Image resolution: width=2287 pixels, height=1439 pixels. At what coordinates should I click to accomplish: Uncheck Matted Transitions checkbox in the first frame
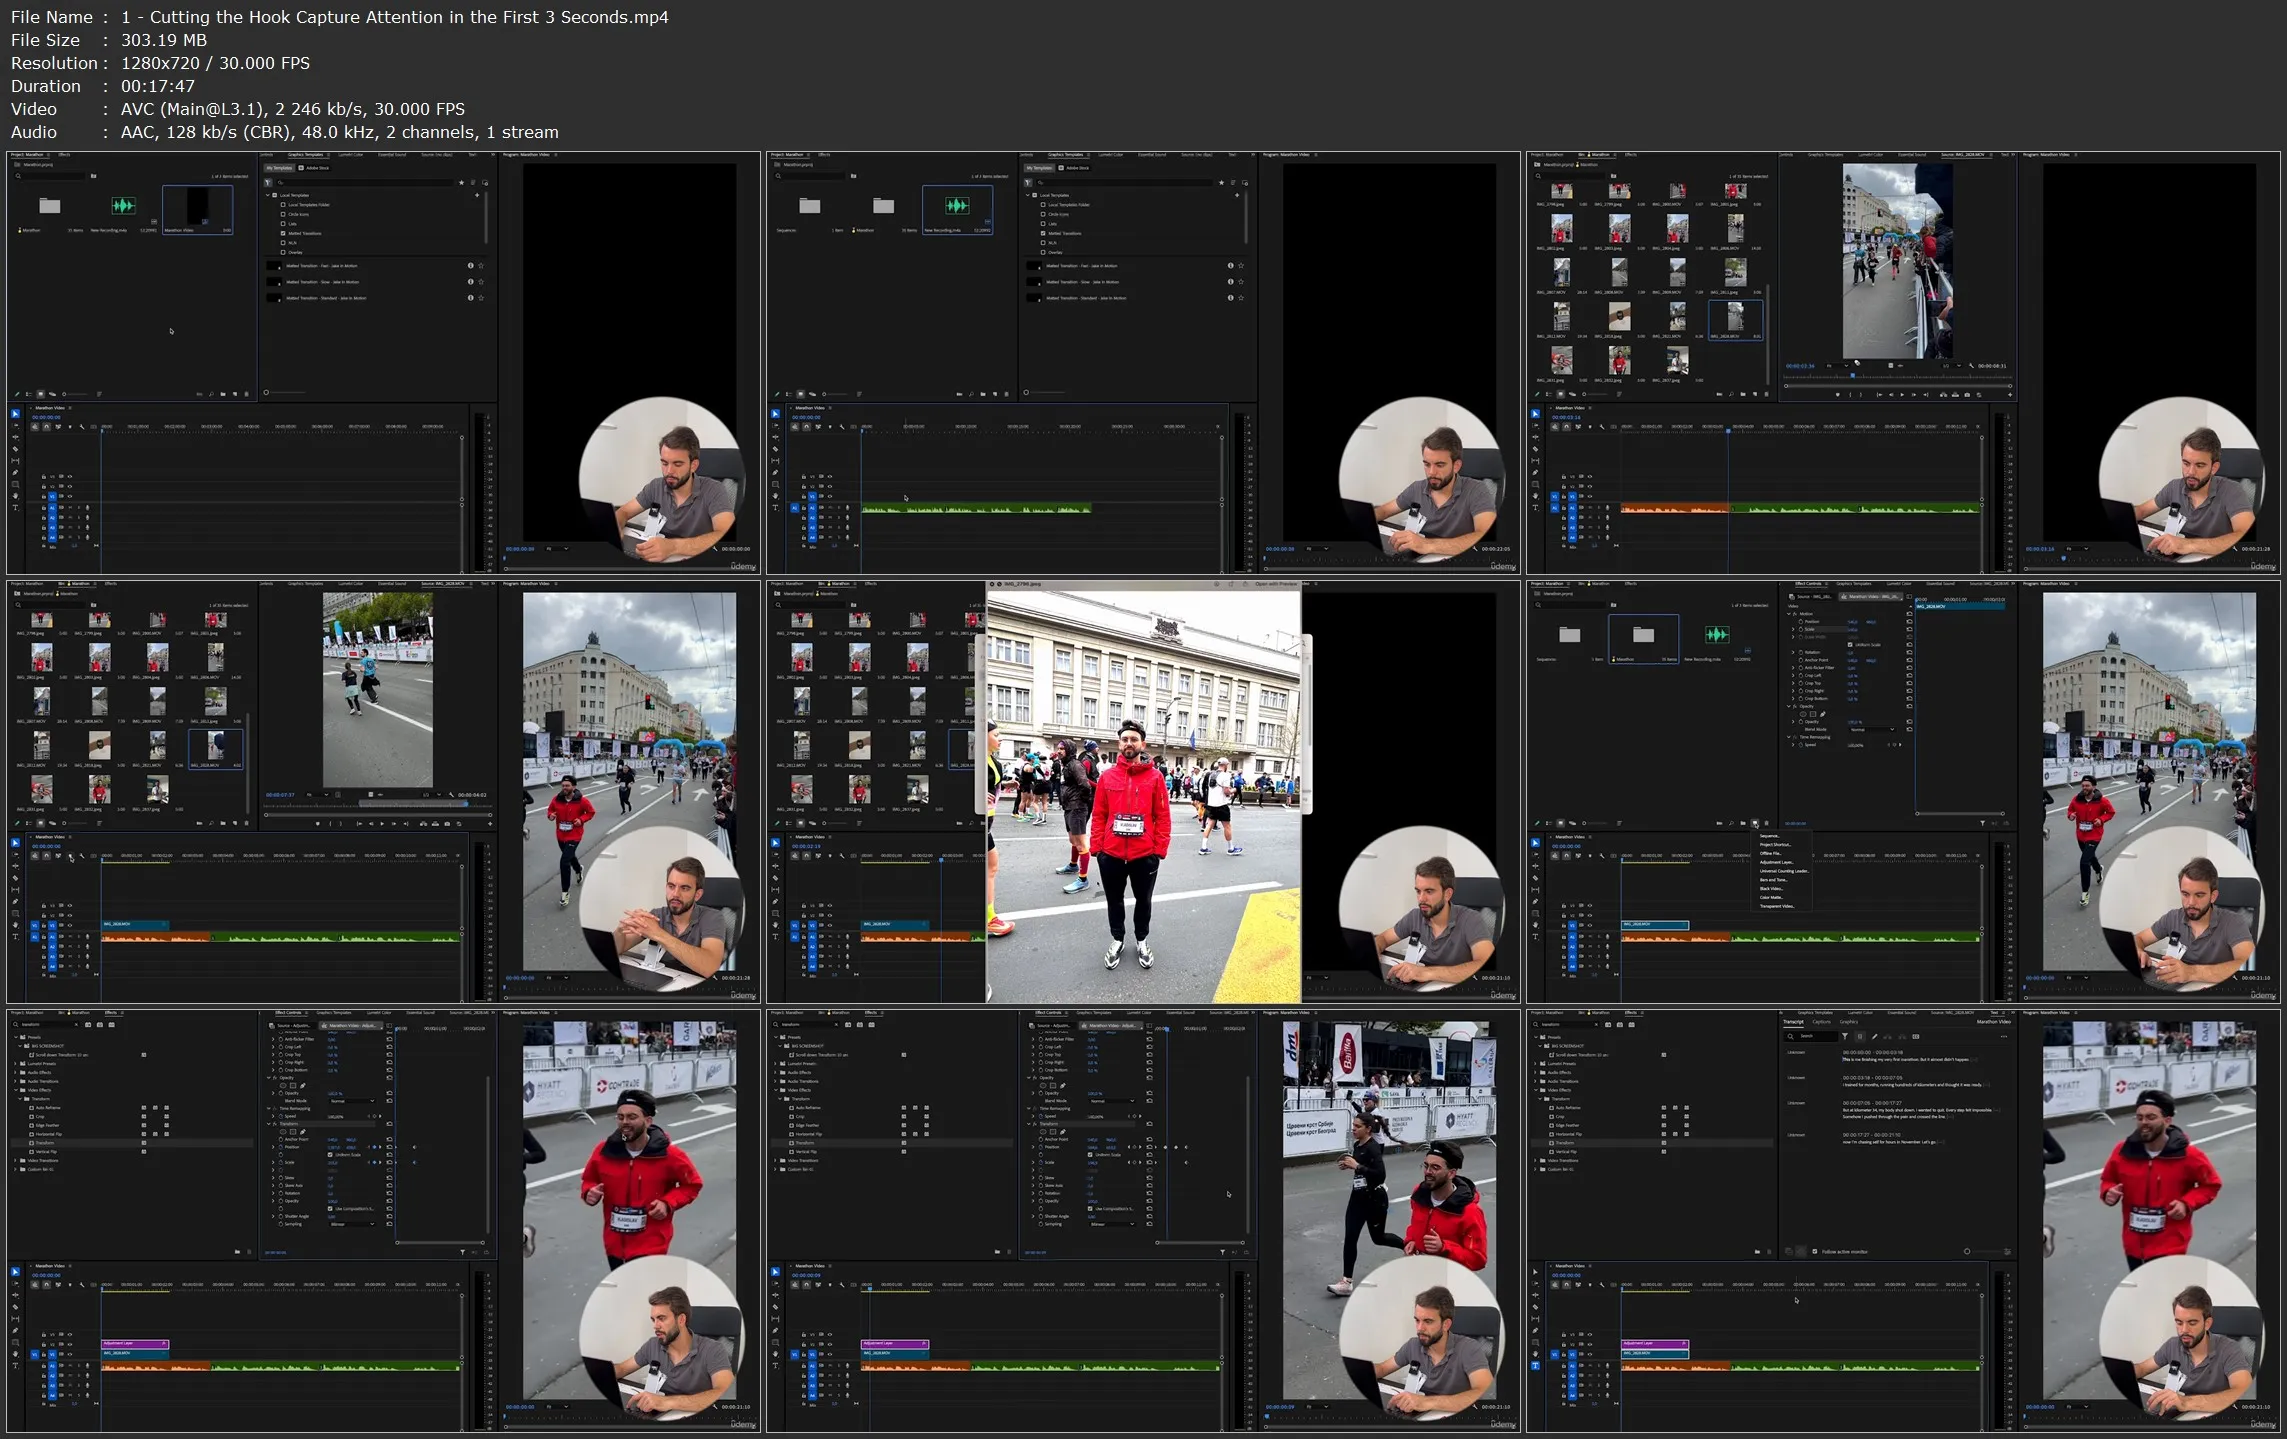283,233
